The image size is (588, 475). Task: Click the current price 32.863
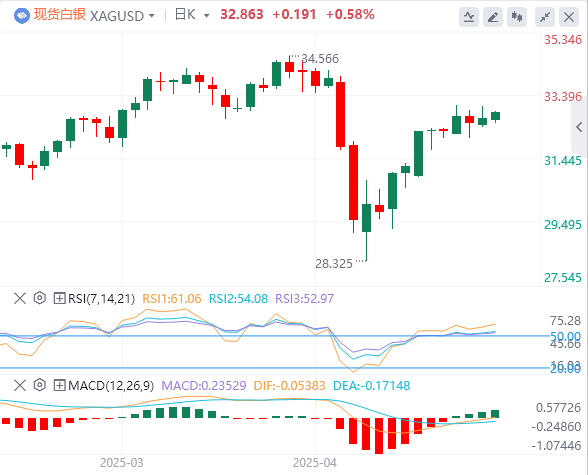pyautogui.click(x=242, y=15)
